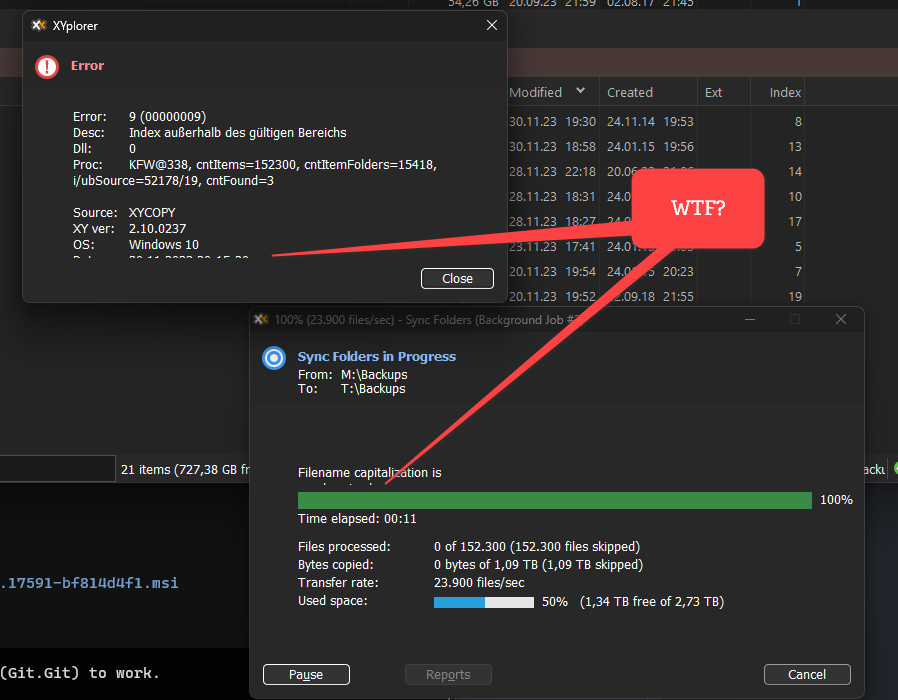The image size is (898, 700).
Task: Click the Sync Folders in Progress heading
Action: (377, 356)
